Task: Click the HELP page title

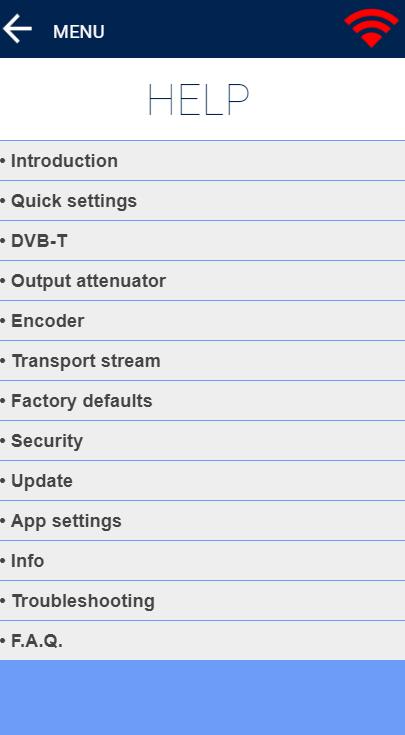Action: (x=198, y=99)
